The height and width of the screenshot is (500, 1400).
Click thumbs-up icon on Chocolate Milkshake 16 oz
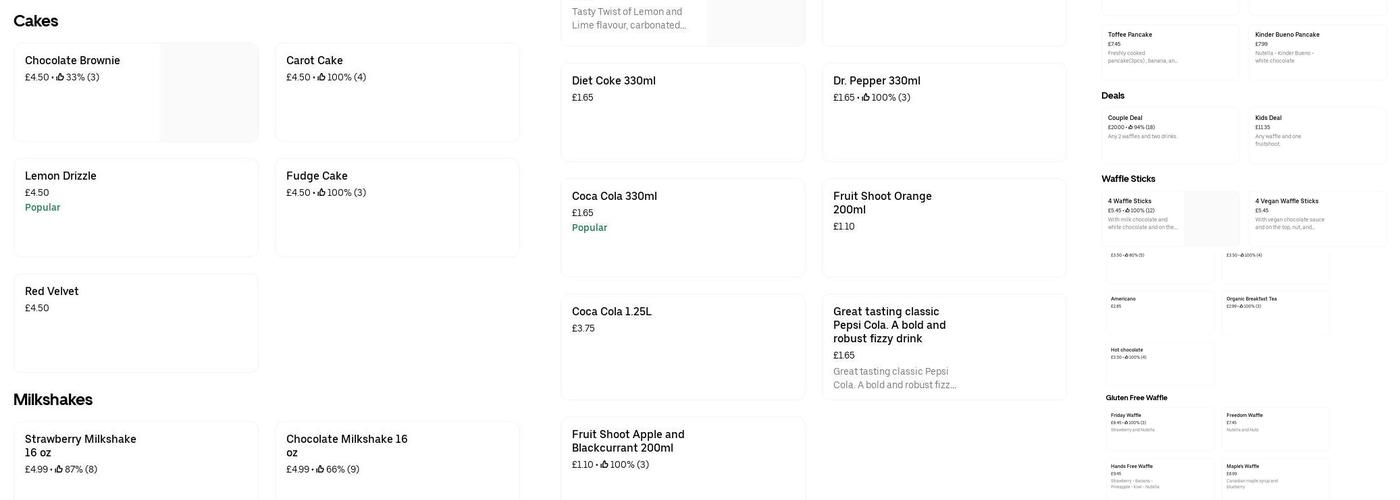pos(320,469)
